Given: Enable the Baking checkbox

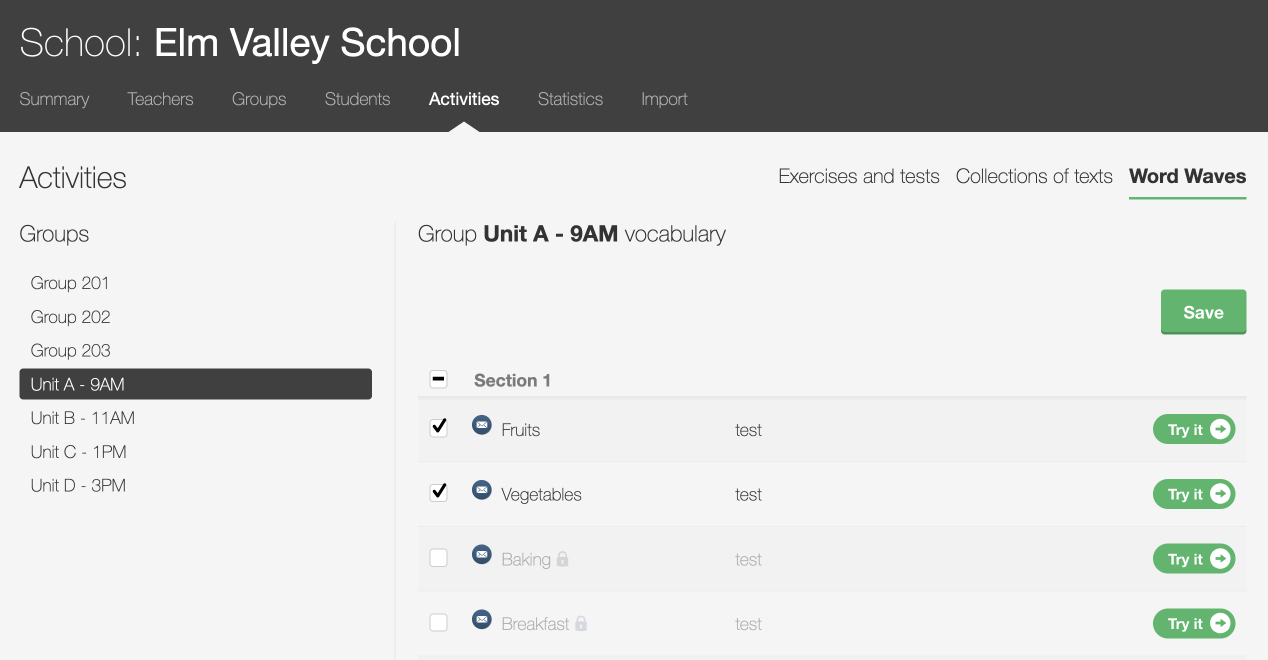Looking at the screenshot, I should pos(438,558).
